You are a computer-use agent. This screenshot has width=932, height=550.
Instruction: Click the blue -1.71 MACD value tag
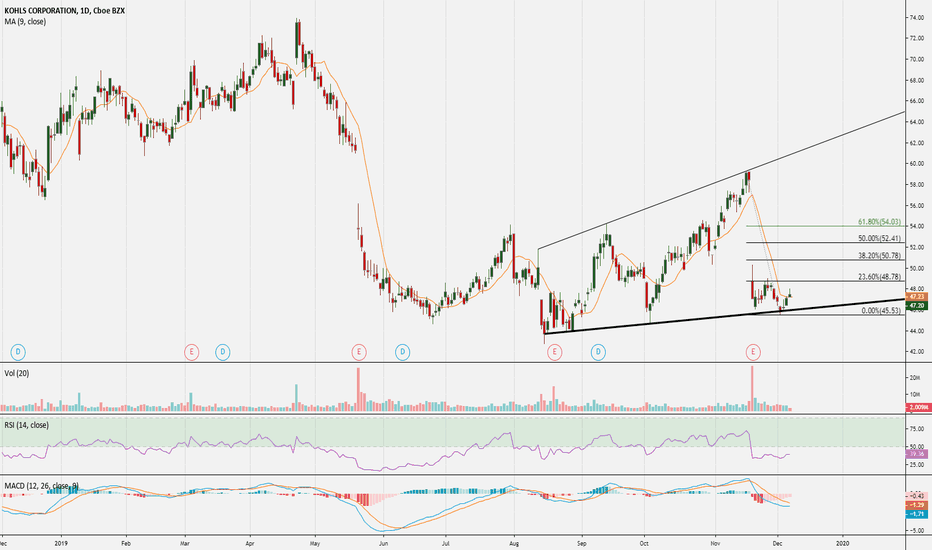[x=916, y=514]
